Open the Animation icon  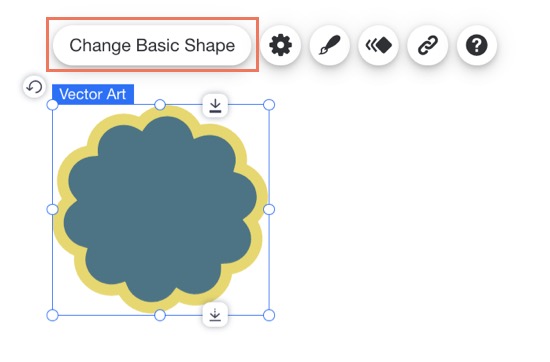point(378,45)
